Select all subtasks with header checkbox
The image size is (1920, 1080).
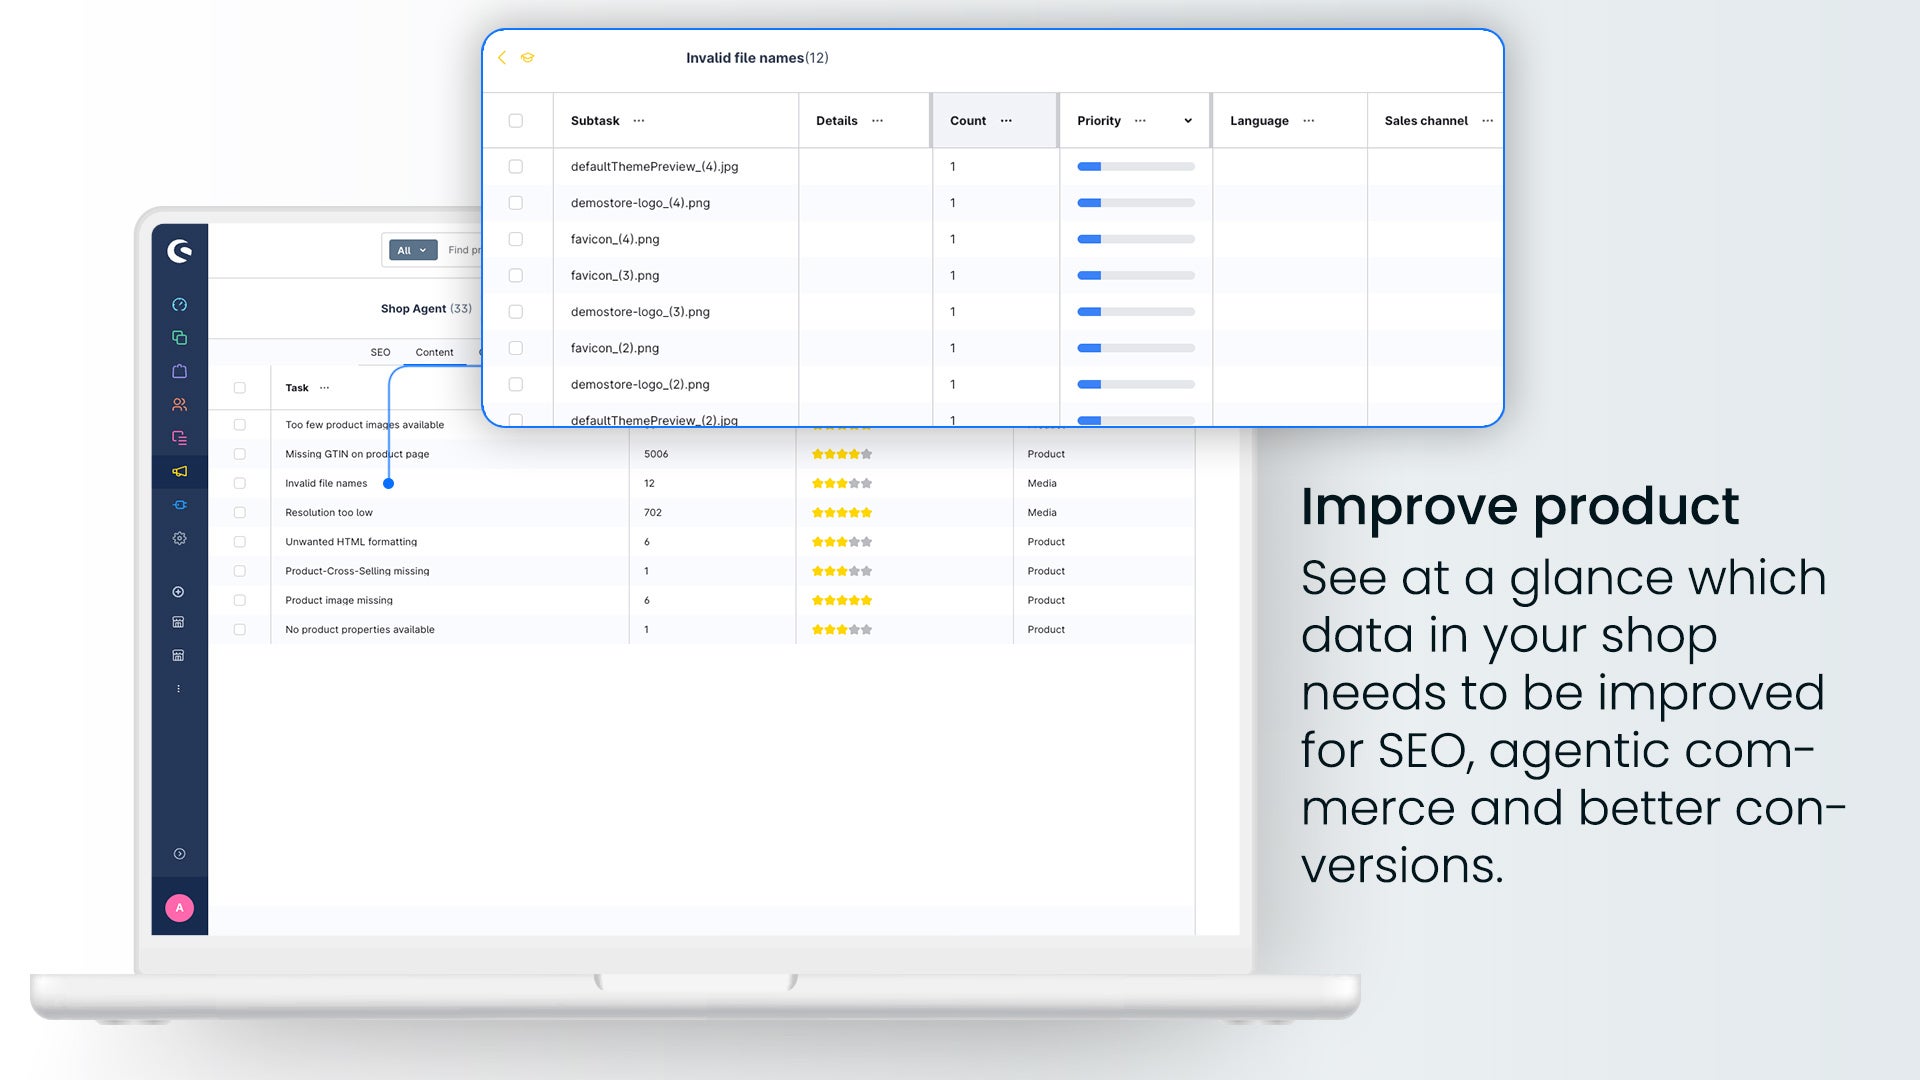[516, 121]
